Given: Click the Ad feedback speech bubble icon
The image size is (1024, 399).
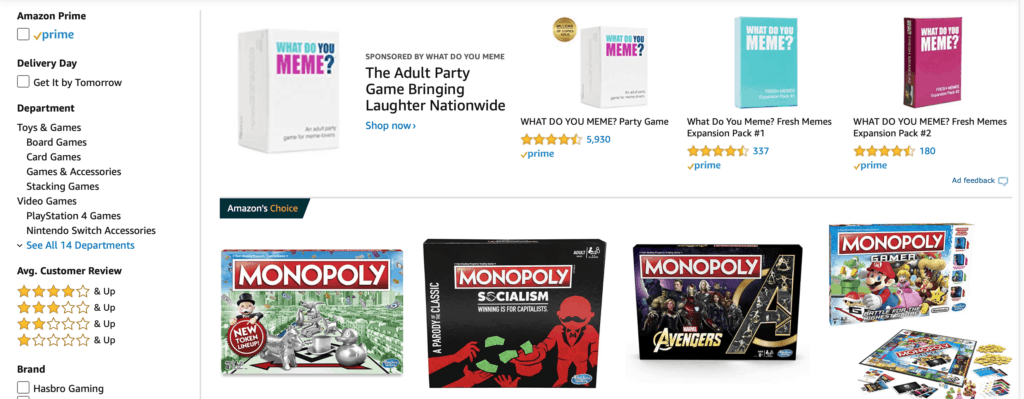Looking at the screenshot, I should pyautogui.click(x=1003, y=181).
